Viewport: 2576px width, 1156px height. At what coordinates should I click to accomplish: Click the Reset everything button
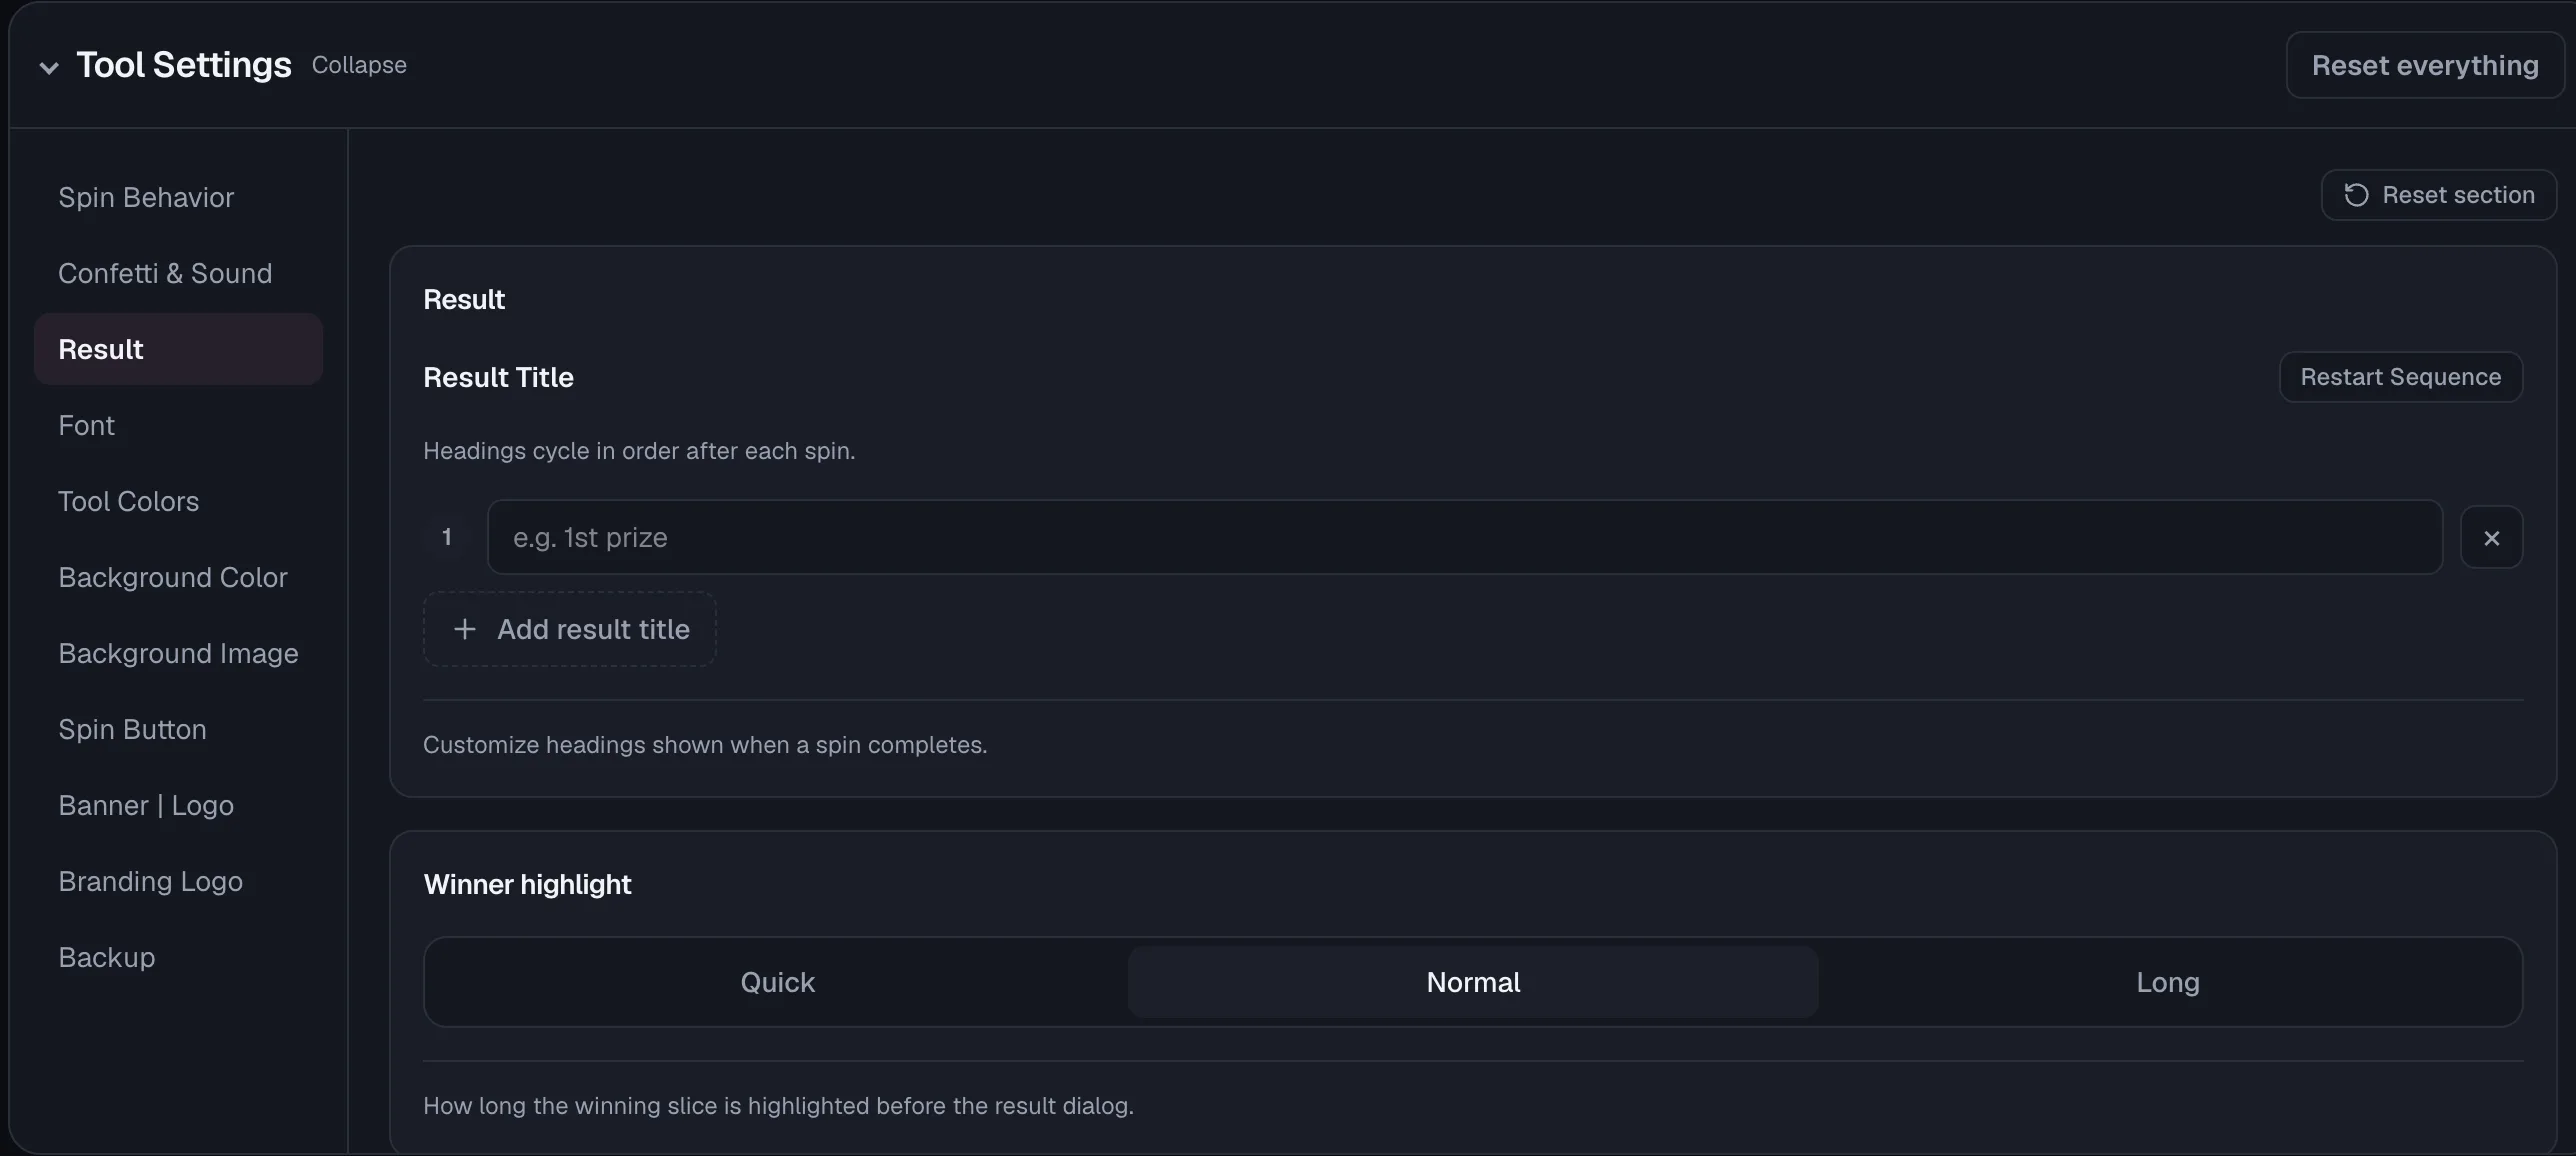[2425, 65]
